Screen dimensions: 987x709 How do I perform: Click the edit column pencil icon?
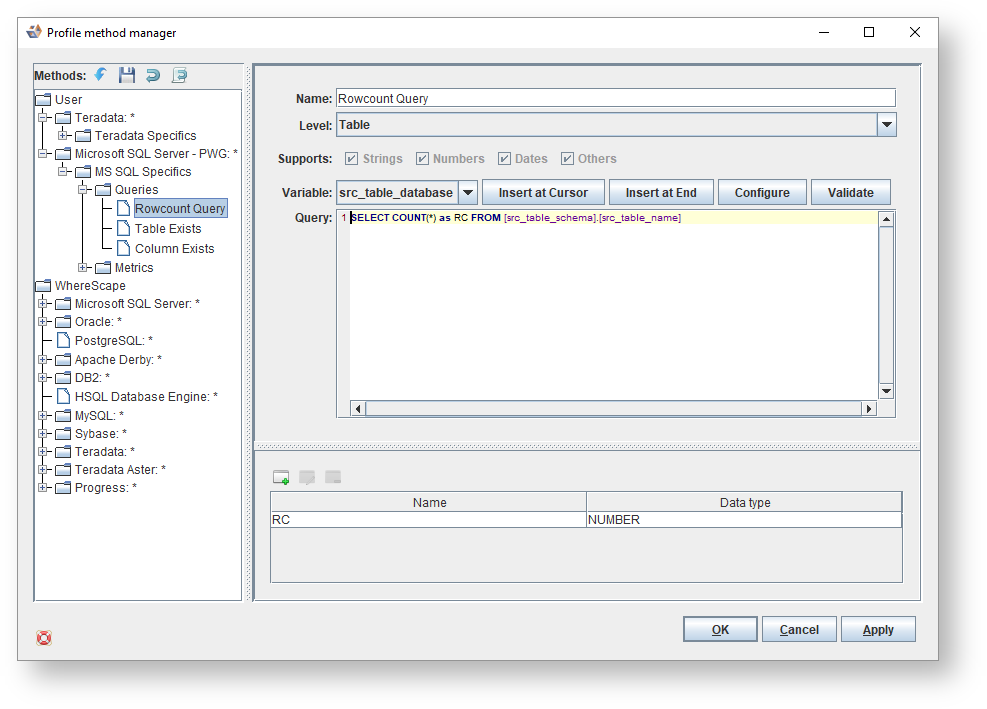click(x=307, y=478)
